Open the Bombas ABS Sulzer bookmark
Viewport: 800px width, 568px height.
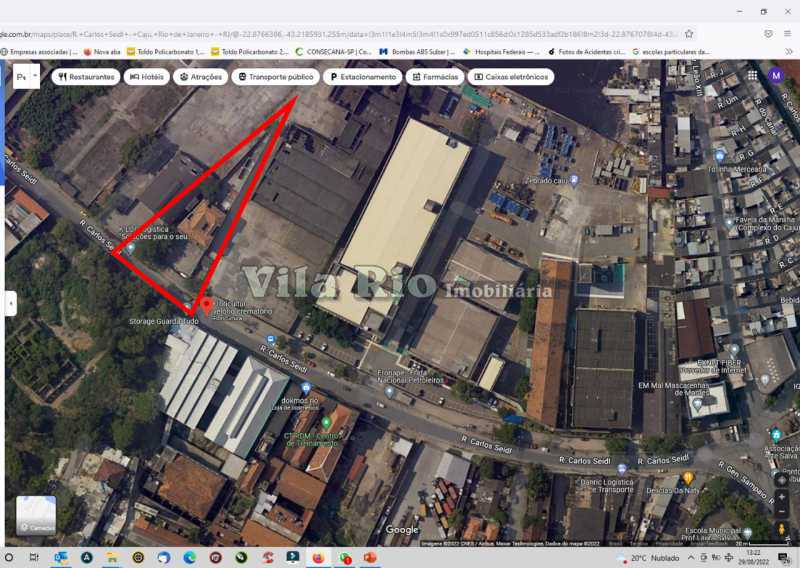[x=417, y=52]
